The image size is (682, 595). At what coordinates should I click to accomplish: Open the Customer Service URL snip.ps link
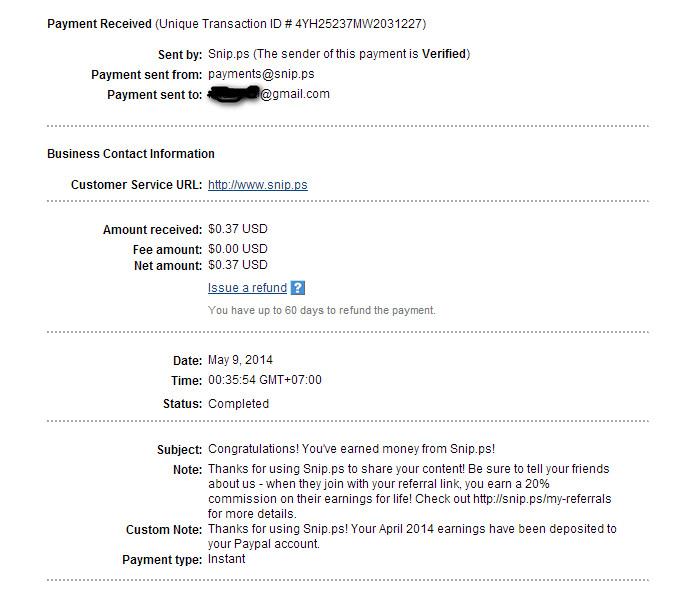(257, 185)
